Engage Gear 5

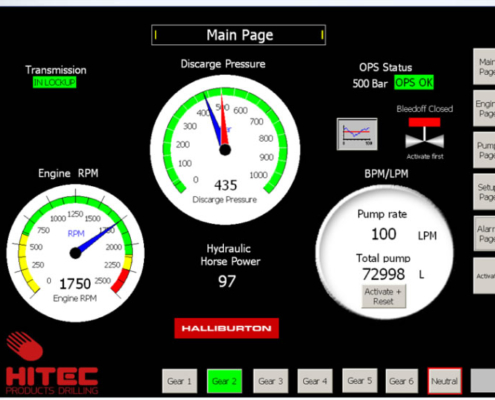(360, 380)
